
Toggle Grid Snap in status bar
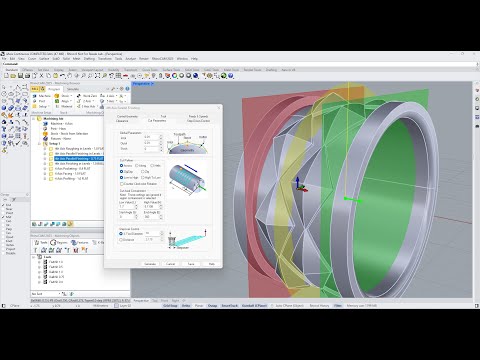point(170,306)
